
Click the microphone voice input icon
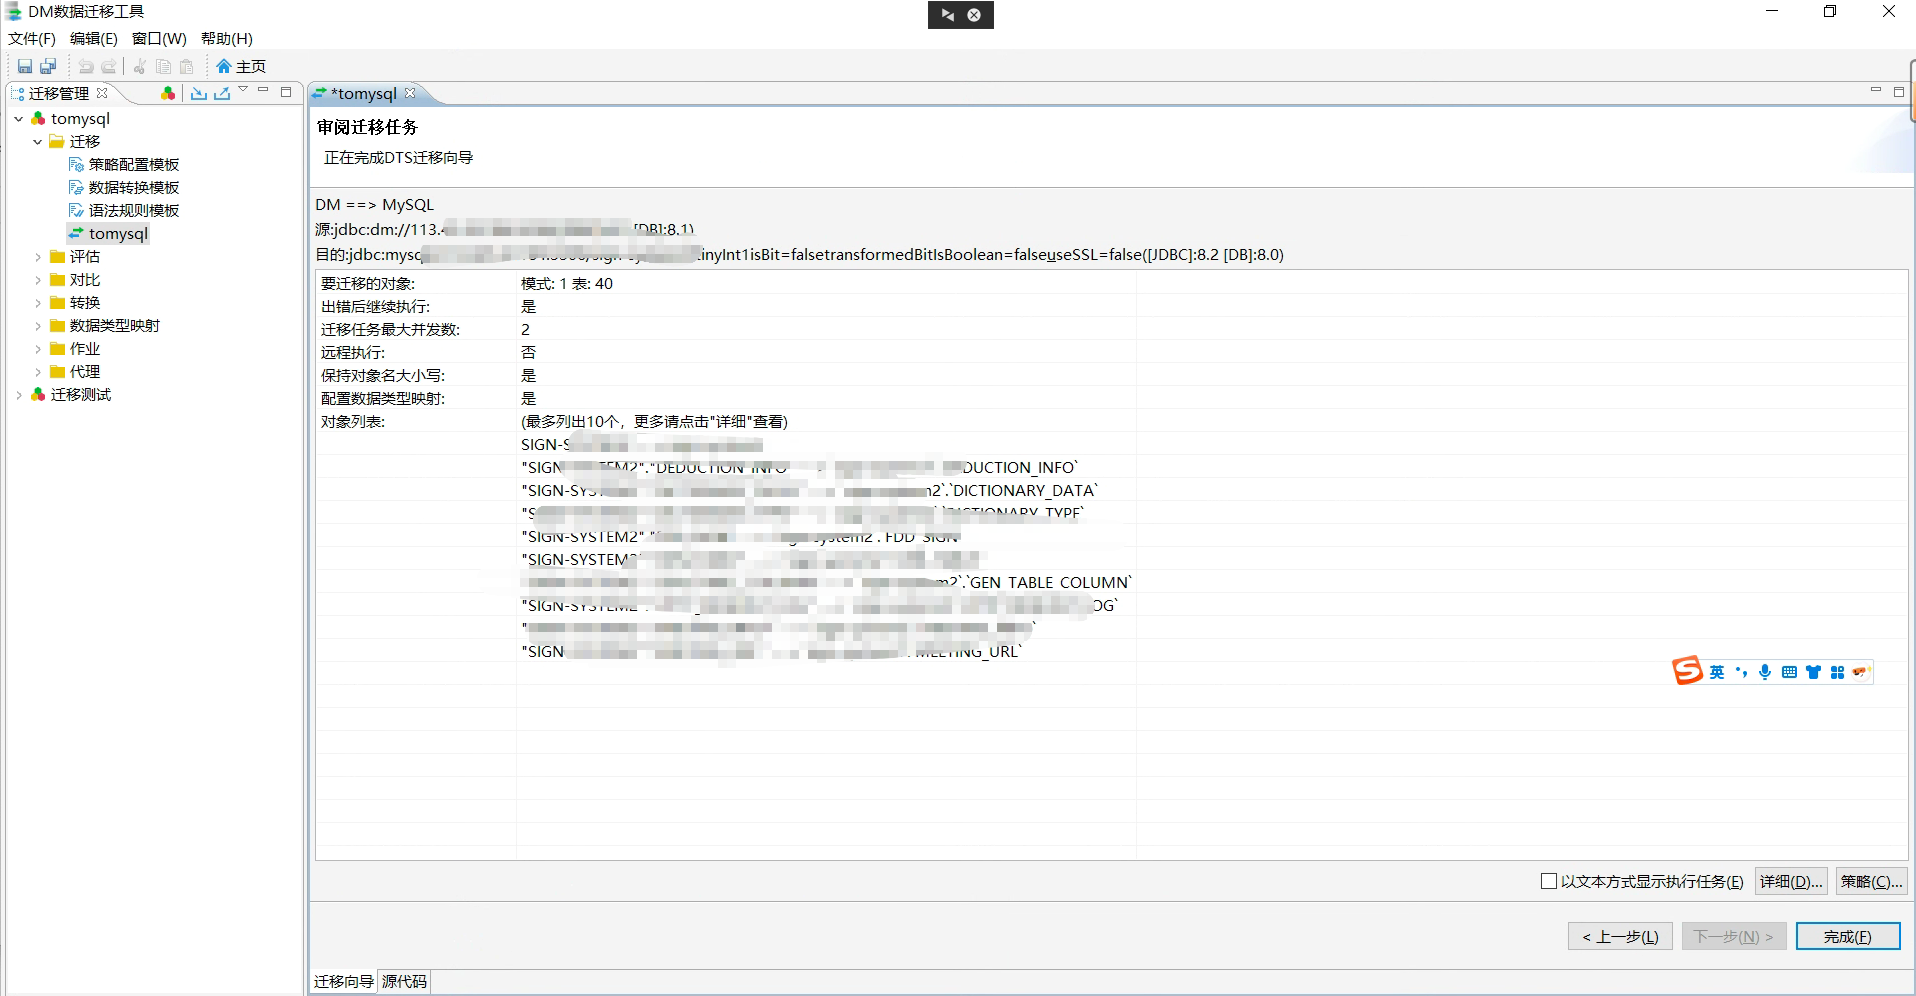(x=1765, y=672)
